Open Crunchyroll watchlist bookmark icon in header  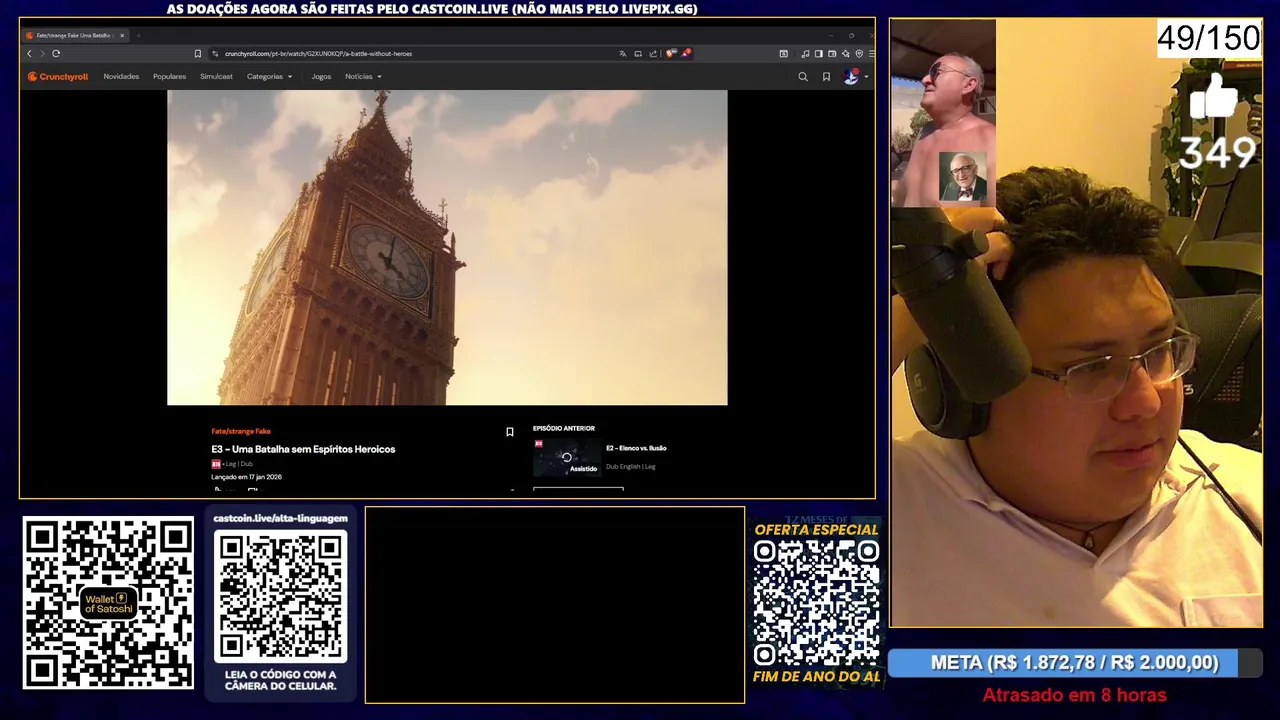tap(826, 76)
